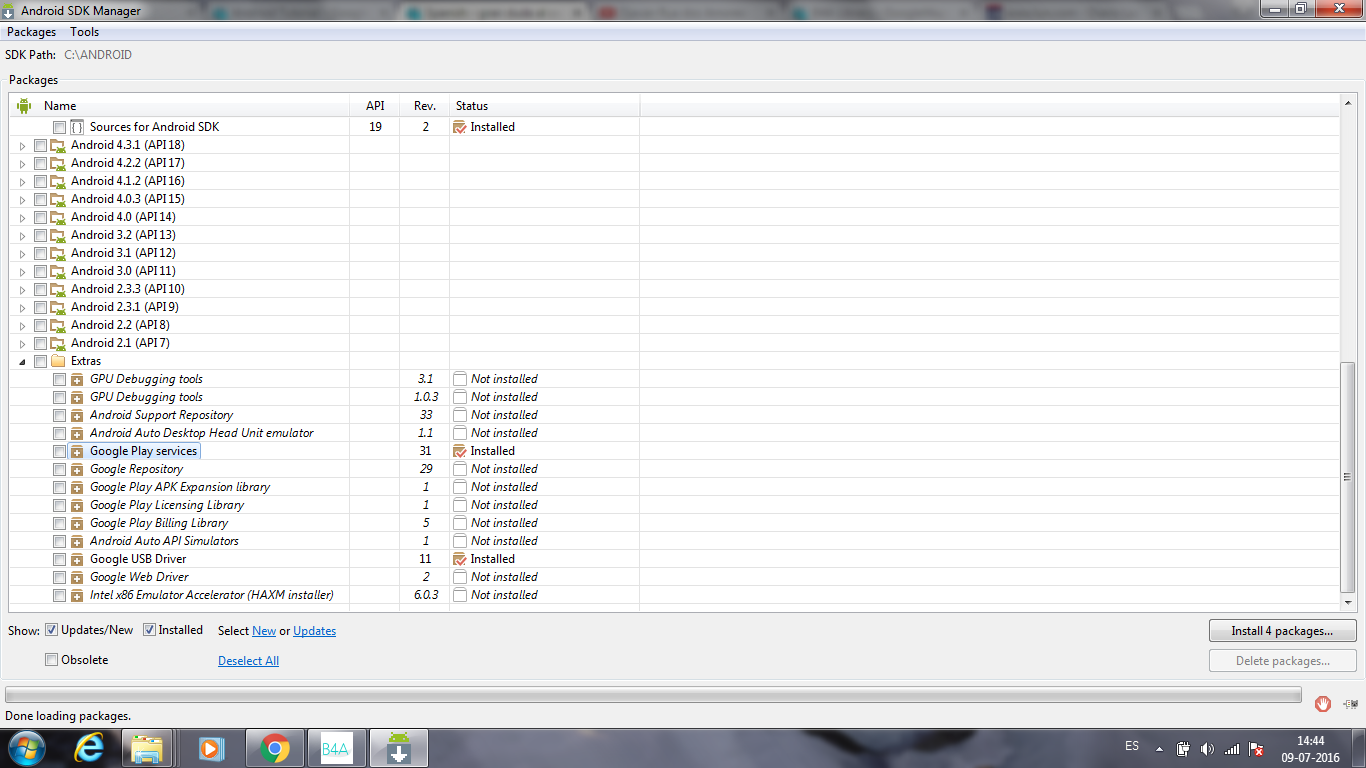Viewport: 1366px width, 768px height.
Task: Click the ES language indicator in taskbar
Action: click(1132, 746)
